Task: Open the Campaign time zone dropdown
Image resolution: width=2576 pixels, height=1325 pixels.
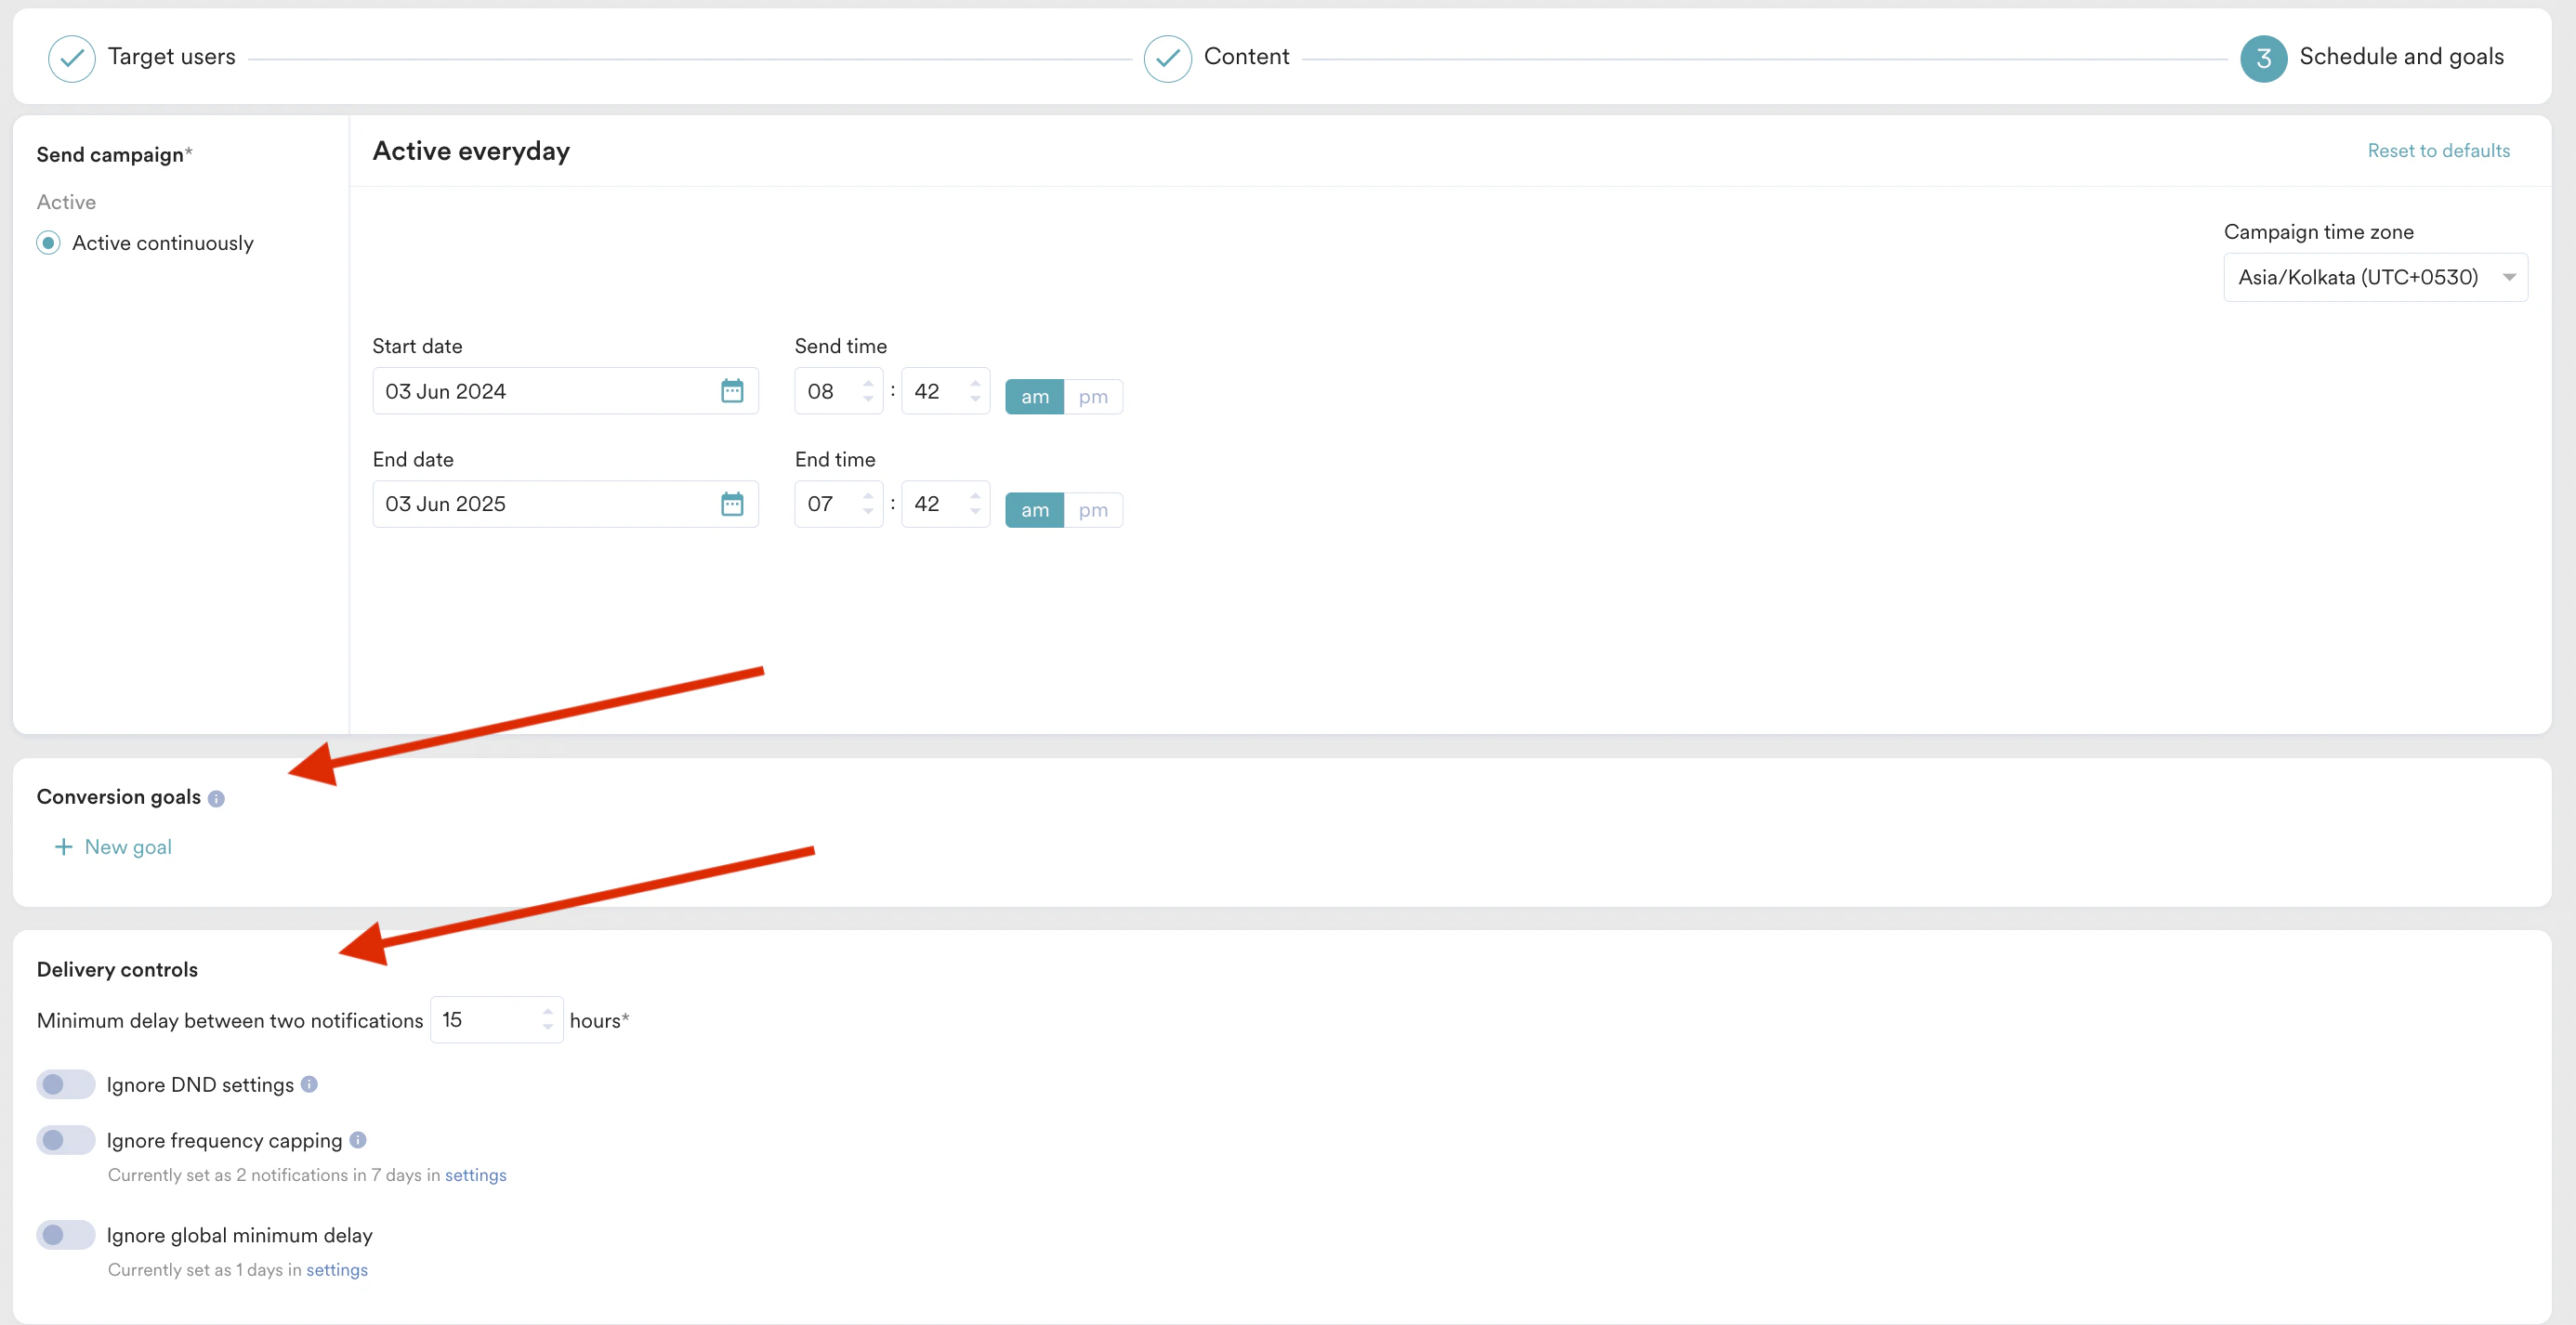Action: [2375, 277]
